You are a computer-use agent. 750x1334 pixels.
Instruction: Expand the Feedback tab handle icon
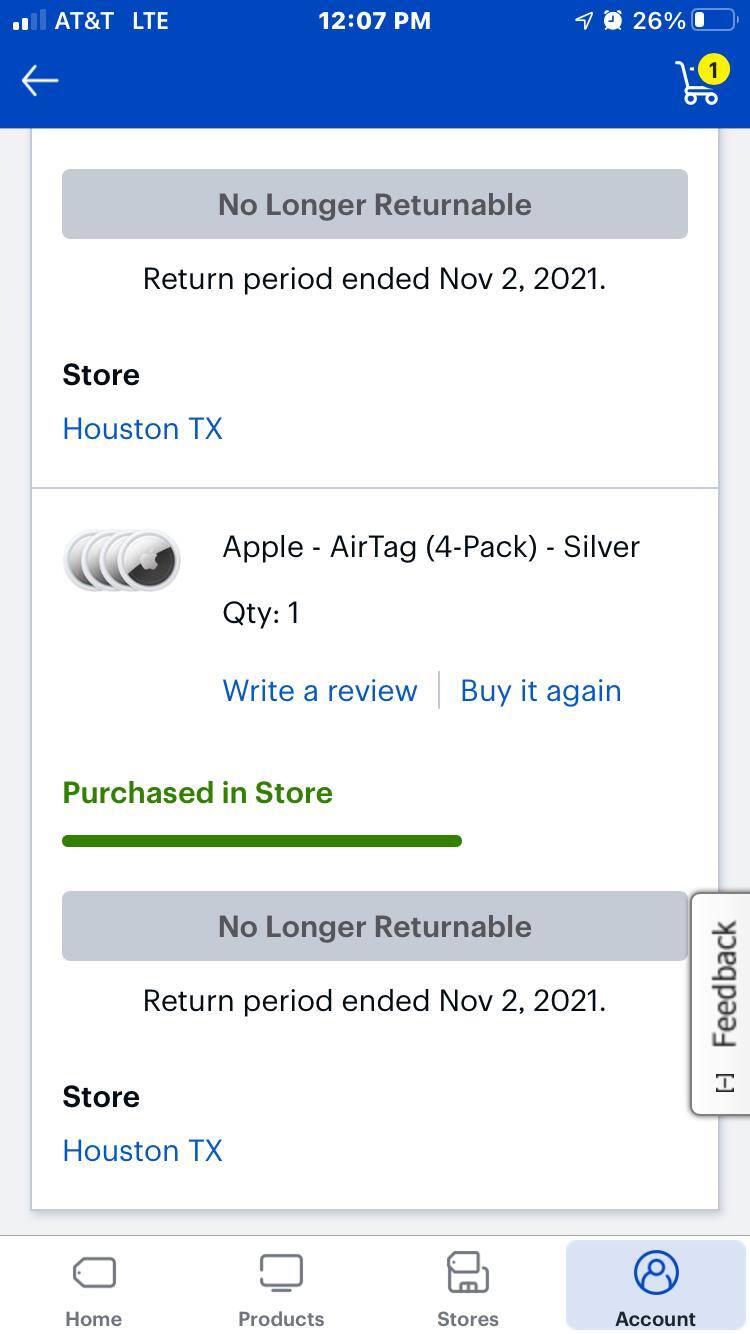coord(723,1083)
